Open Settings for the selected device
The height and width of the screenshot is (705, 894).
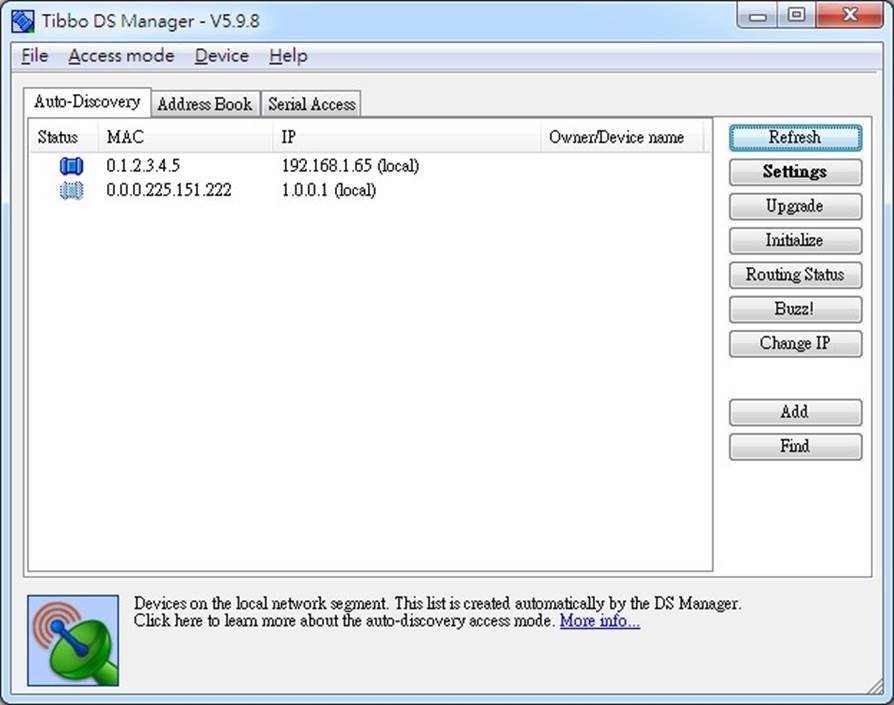[x=794, y=171]
